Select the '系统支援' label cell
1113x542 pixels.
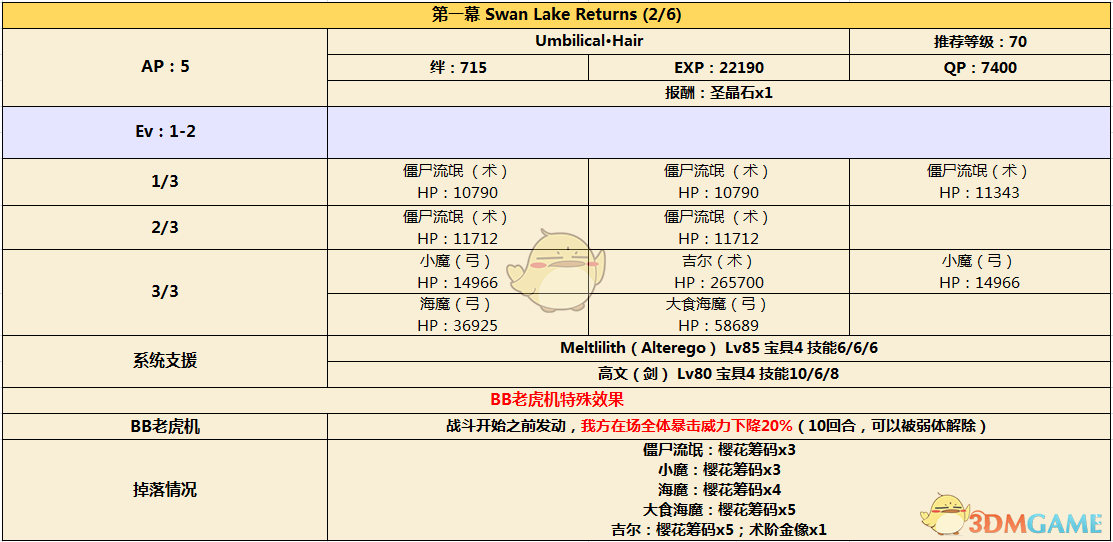[x=165, y=361]
